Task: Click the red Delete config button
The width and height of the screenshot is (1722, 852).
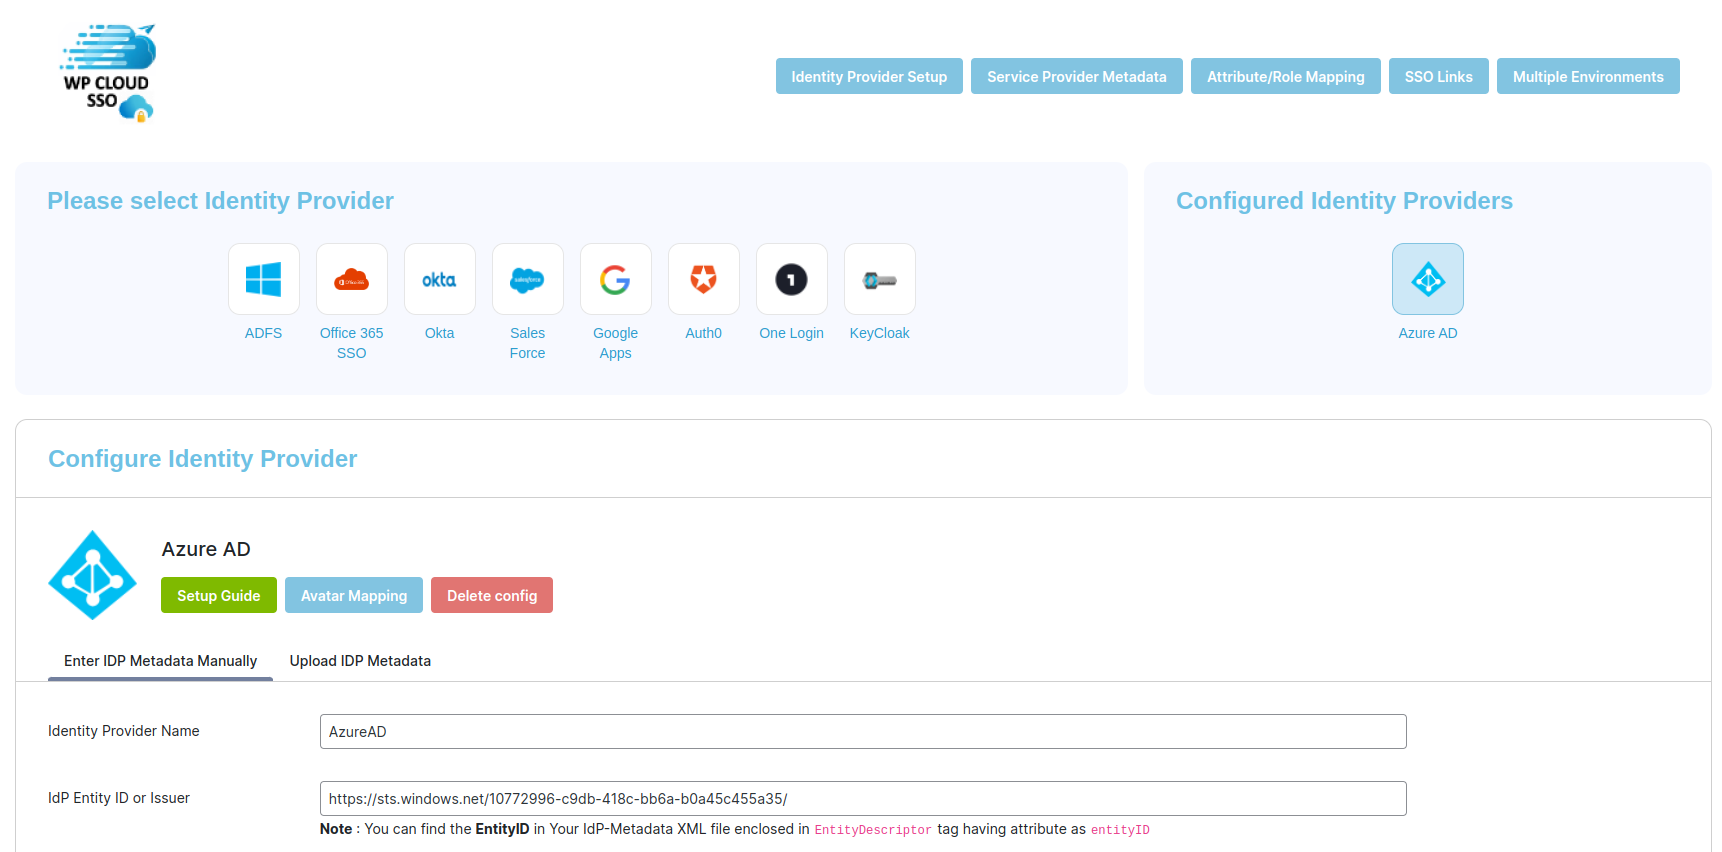Action: click(492, 595)
